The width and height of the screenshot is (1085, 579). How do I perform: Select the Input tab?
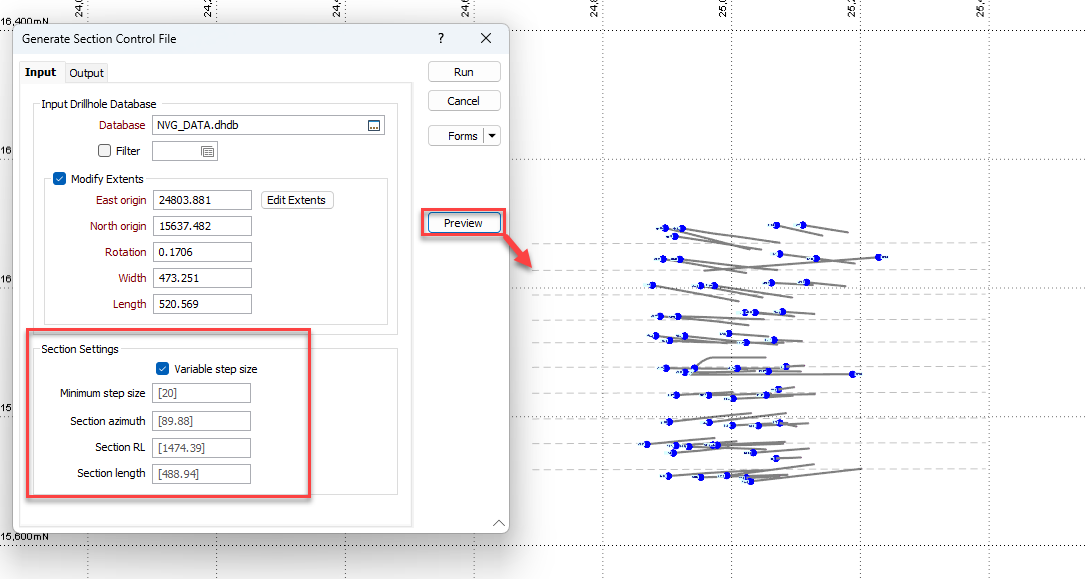click(41, 72)
